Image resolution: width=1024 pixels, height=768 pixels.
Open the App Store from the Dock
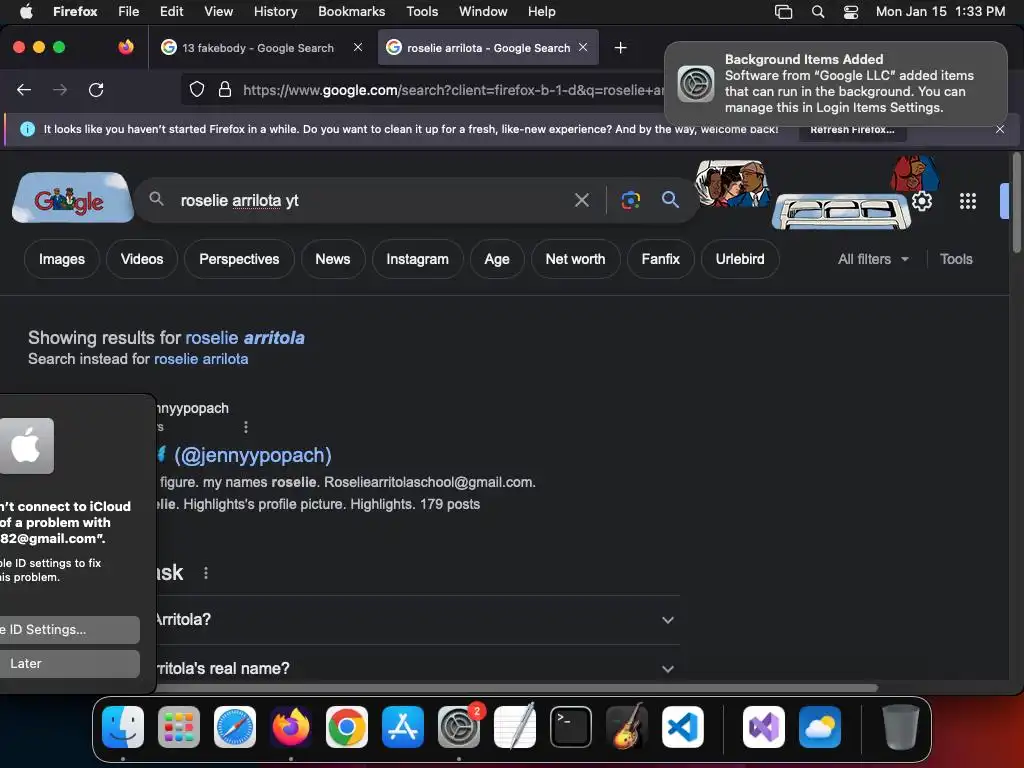tap(403, 727)
